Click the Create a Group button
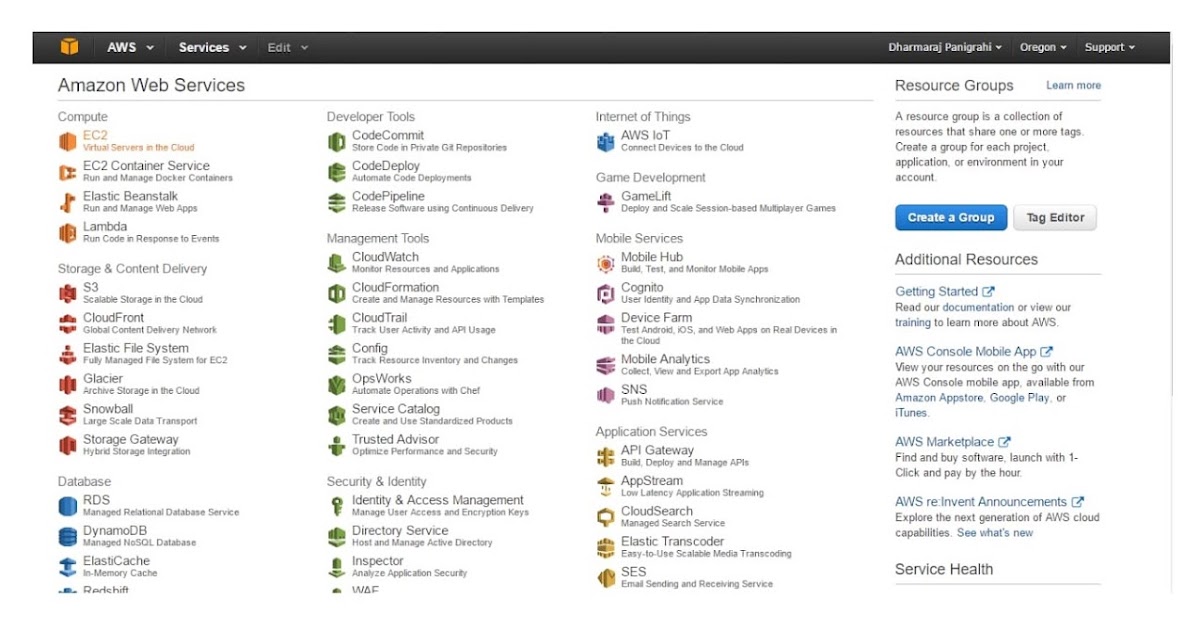This screenshot has width=1200, height=630. click(x=950, y=217)
